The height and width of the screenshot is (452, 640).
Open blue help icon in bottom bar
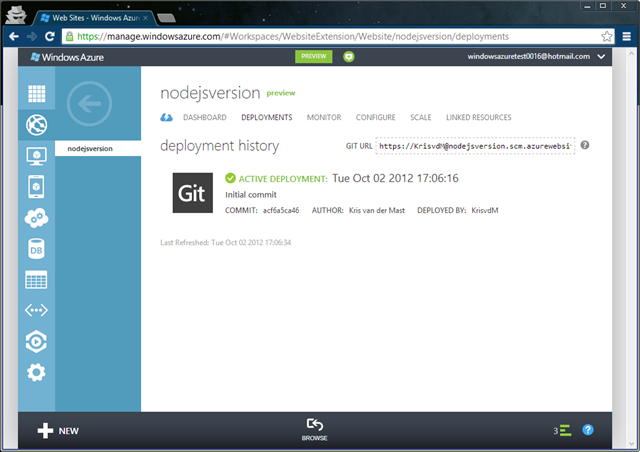pos(588,430)
